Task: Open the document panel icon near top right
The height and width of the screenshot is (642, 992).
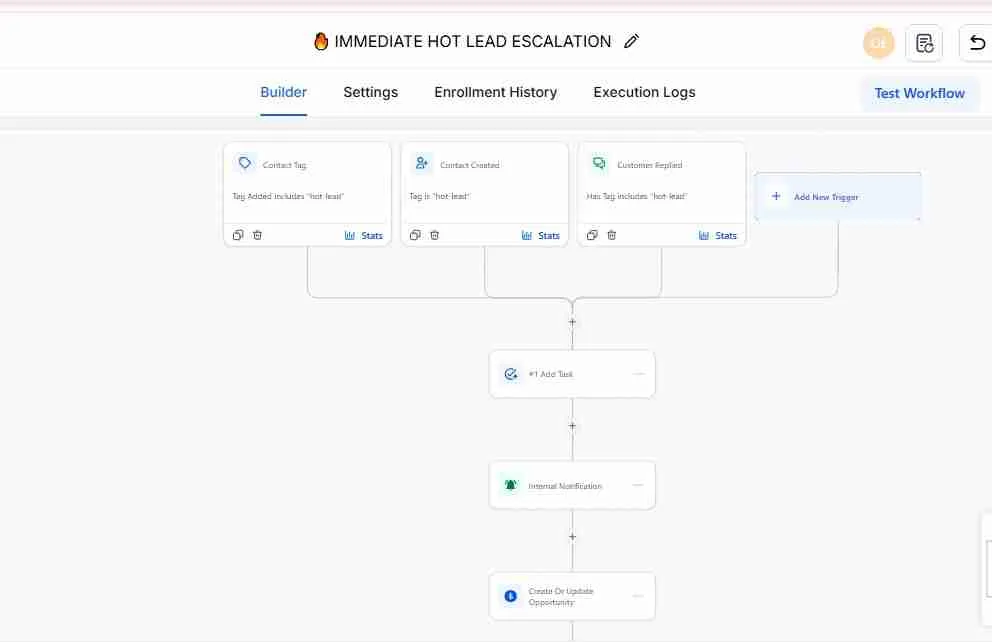Action: tap(924, 43)
